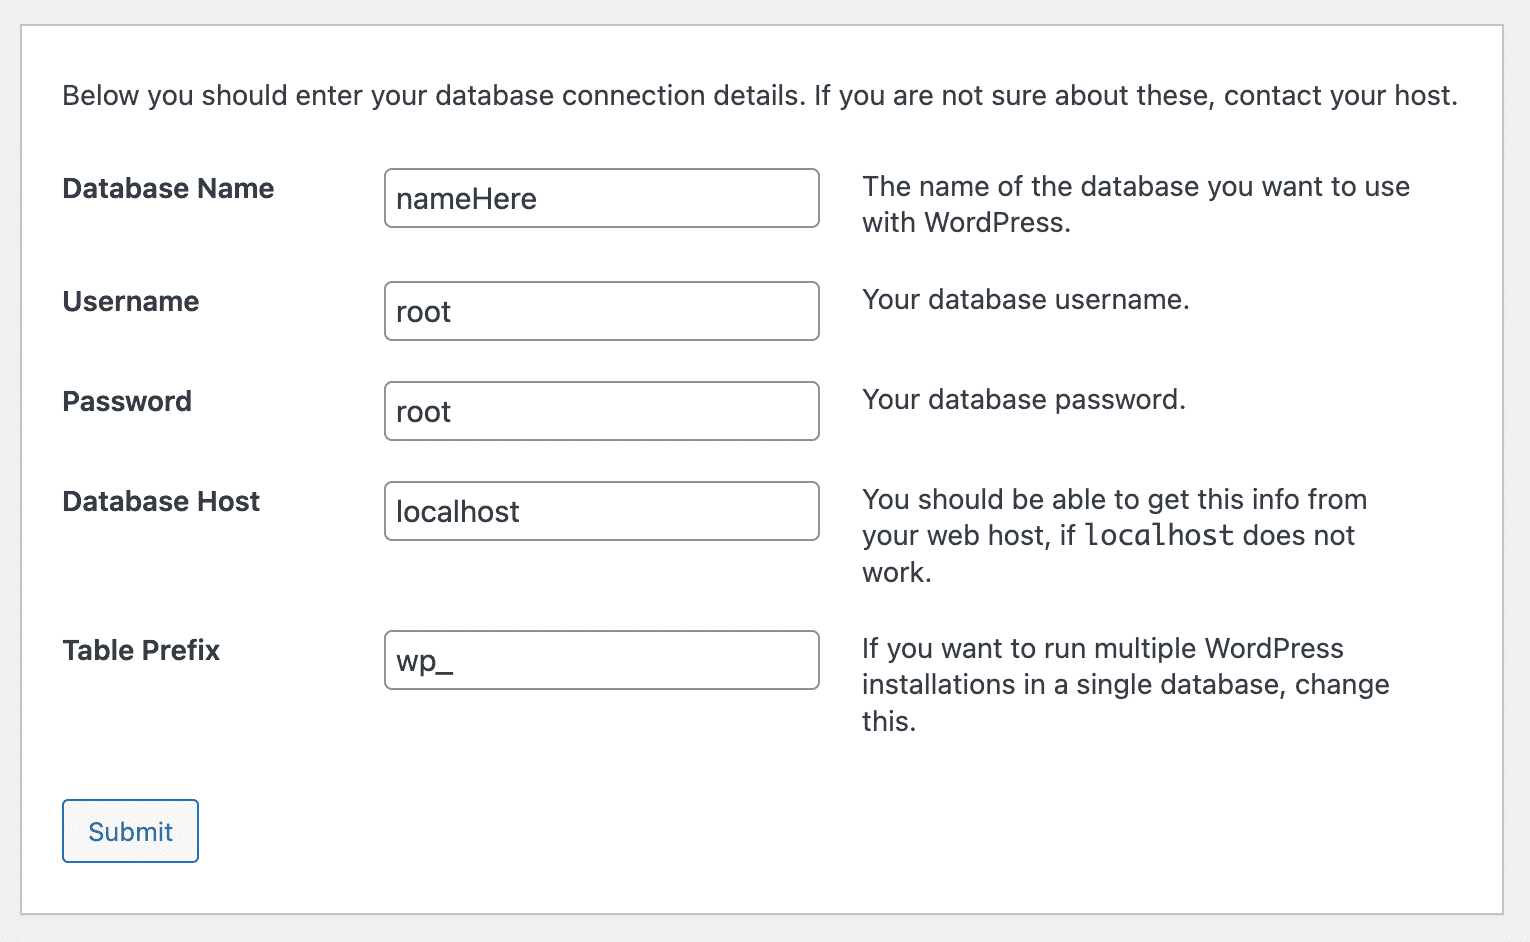Click the description starting "The name of the database"
Image resolution: width=1530 pixels, height=942 pixels.
coord(1135,187)
